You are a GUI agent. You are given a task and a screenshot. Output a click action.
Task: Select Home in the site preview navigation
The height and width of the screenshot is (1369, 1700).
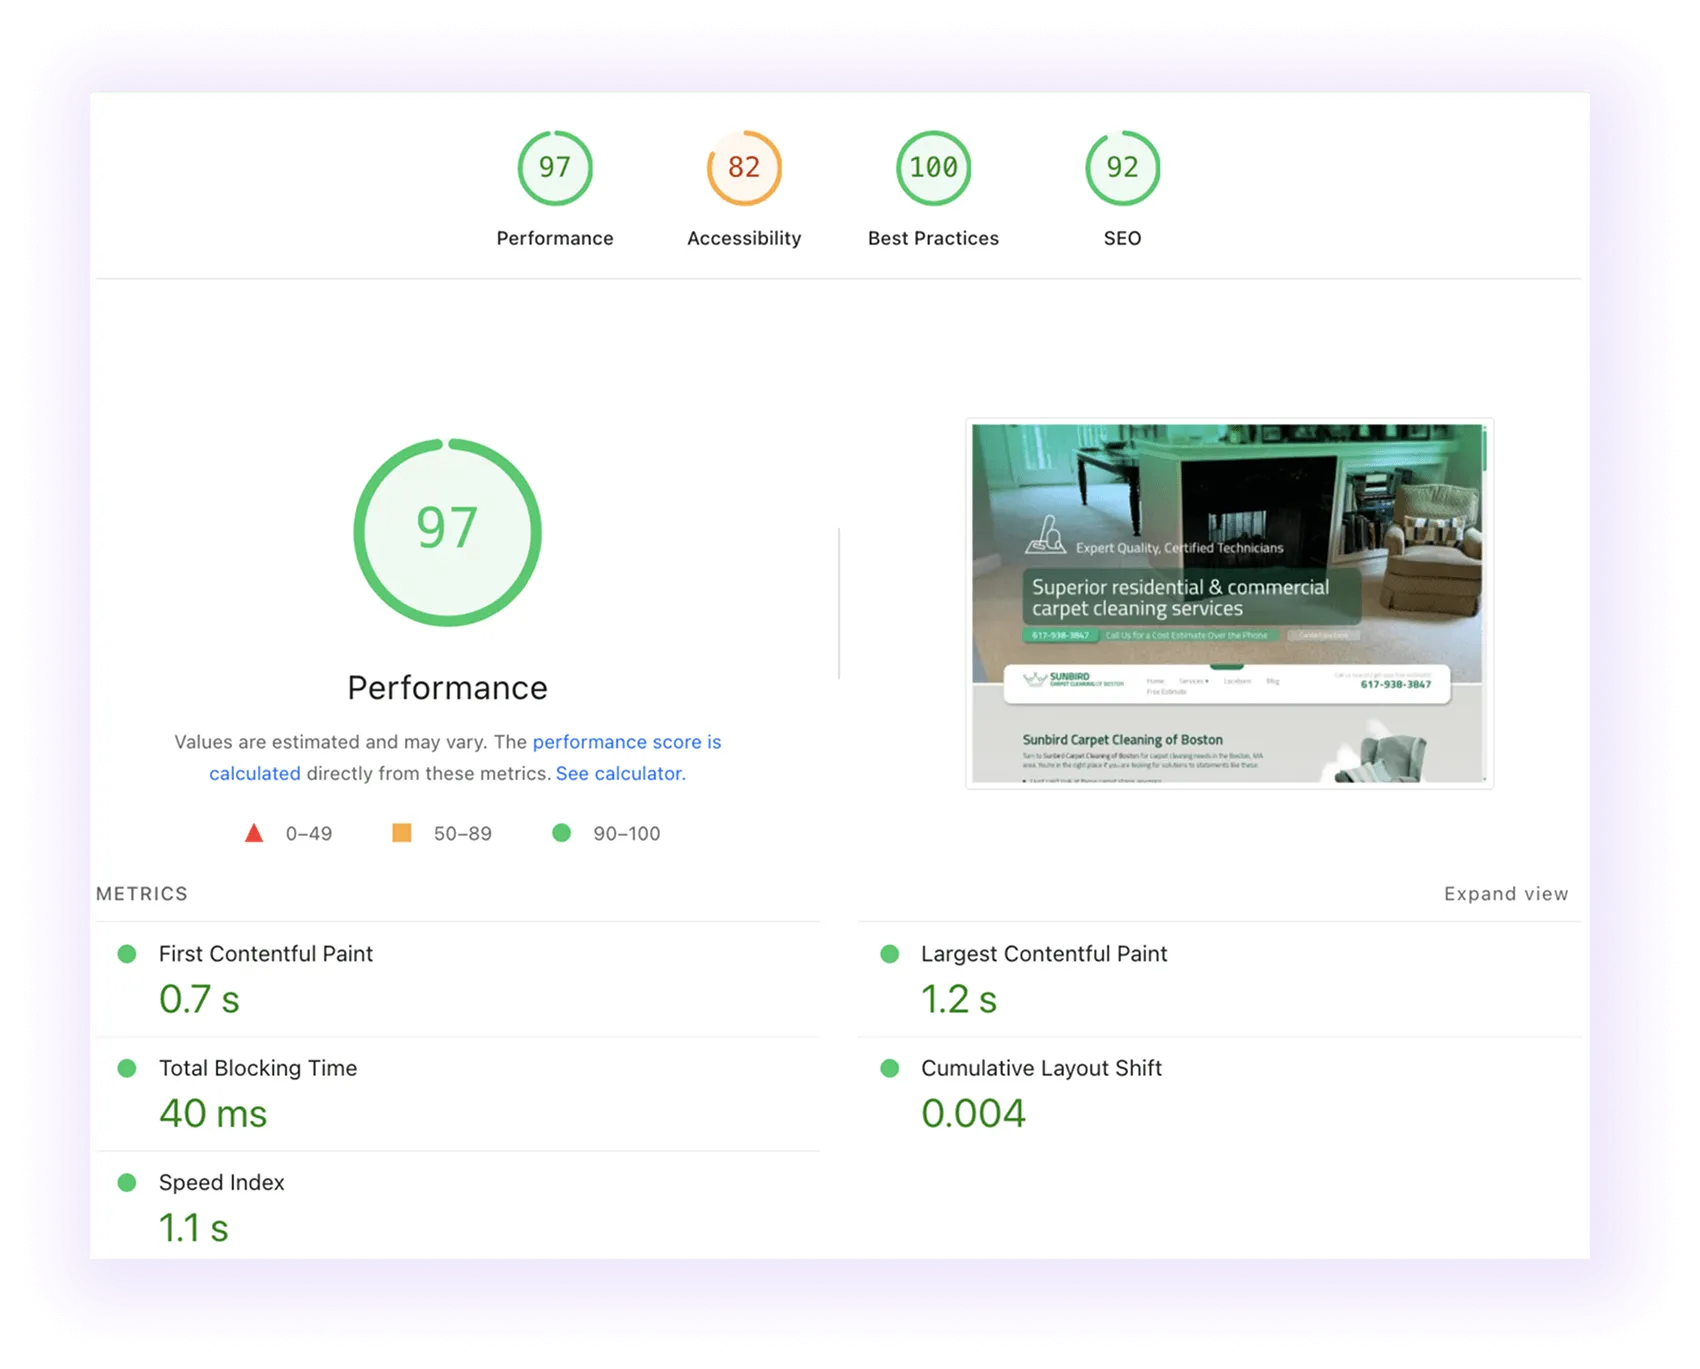[x=1155, y=681]
